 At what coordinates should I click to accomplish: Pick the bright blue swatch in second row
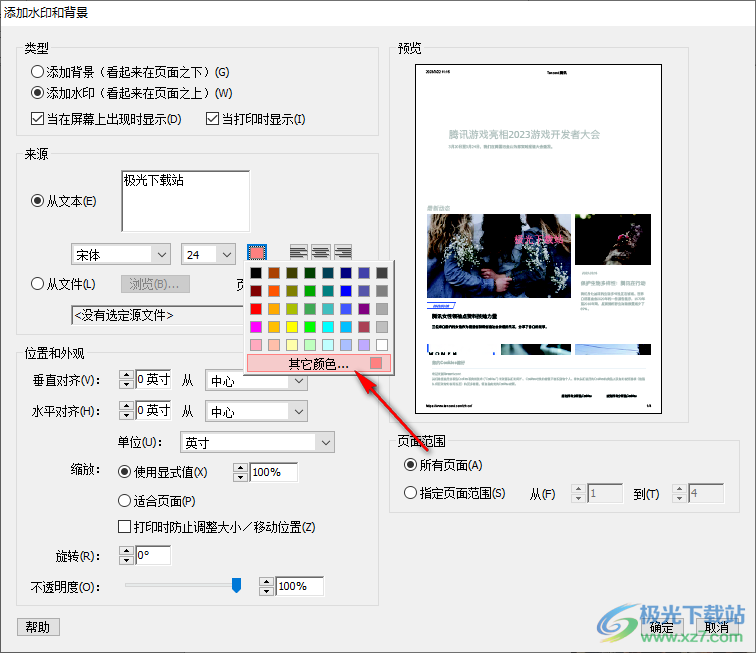coord(346,291)
